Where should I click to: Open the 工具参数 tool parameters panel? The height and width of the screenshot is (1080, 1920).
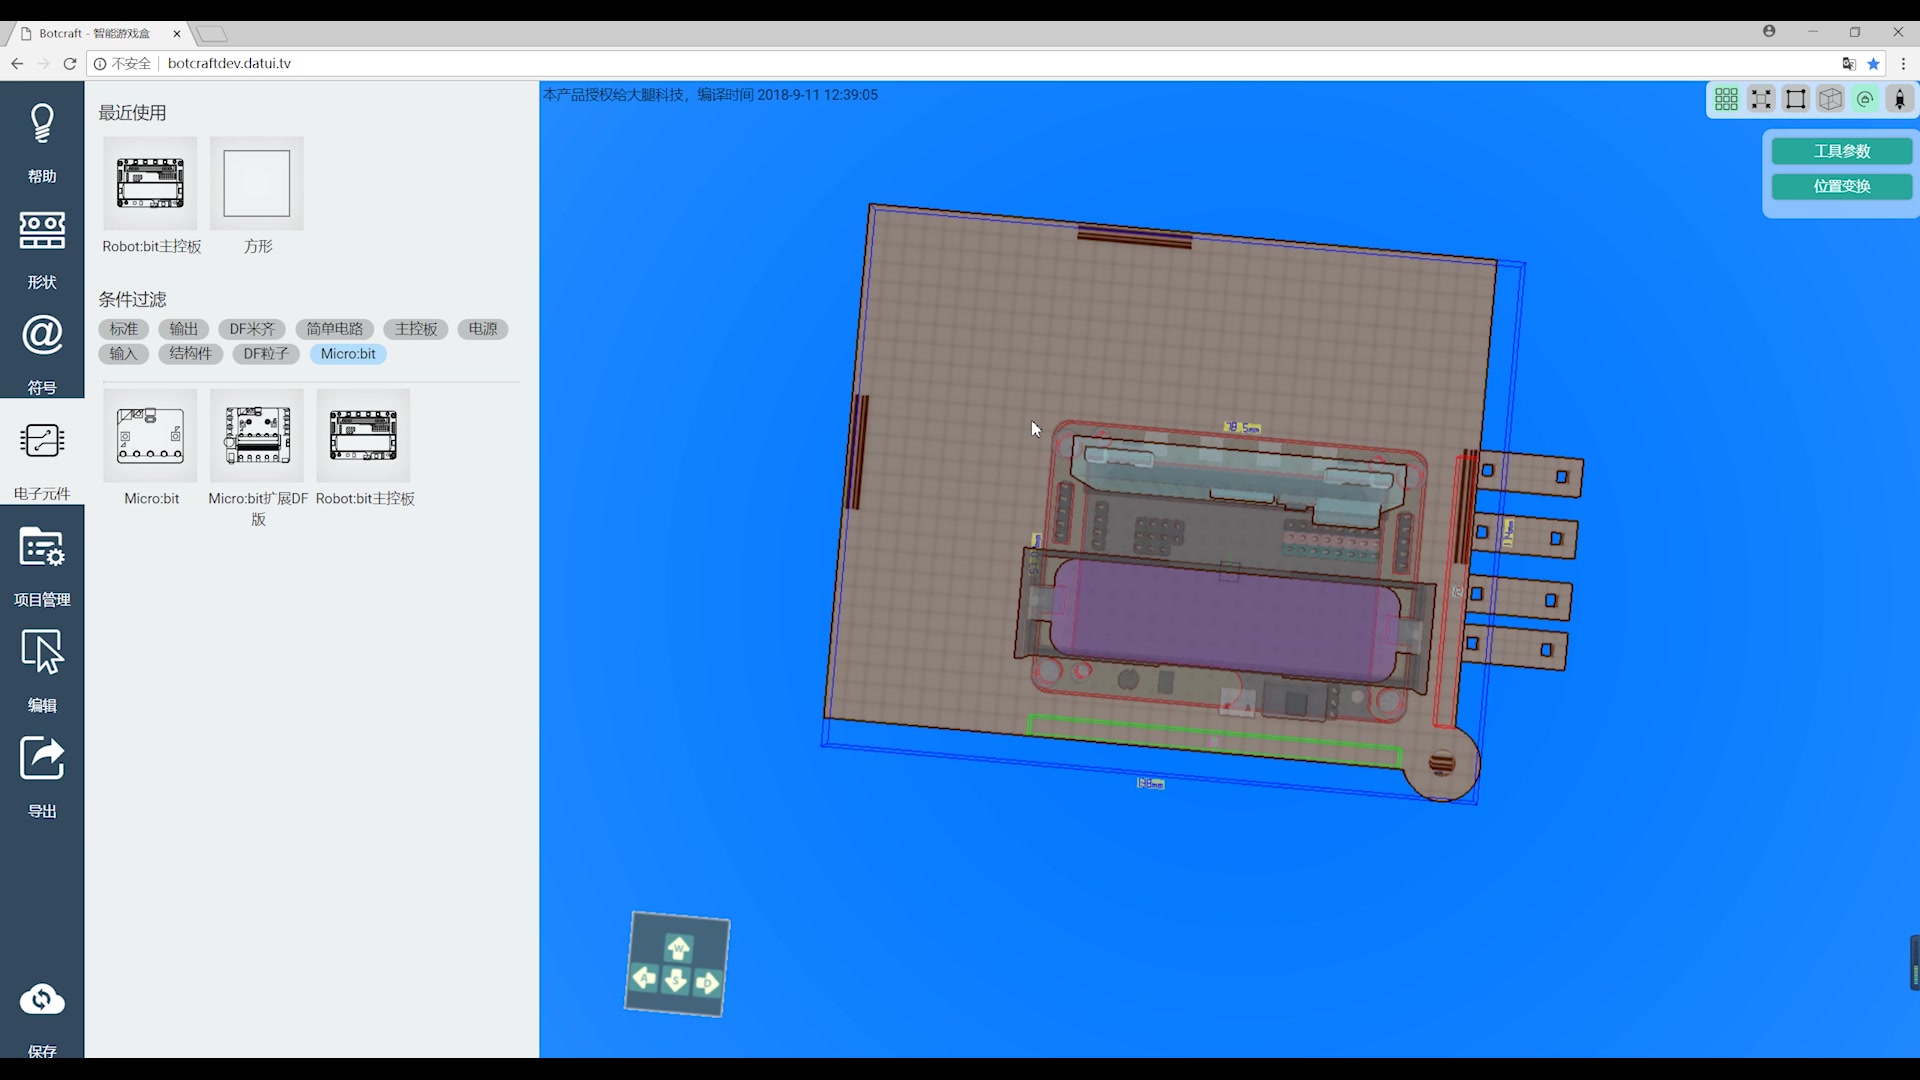[1841, 151]
